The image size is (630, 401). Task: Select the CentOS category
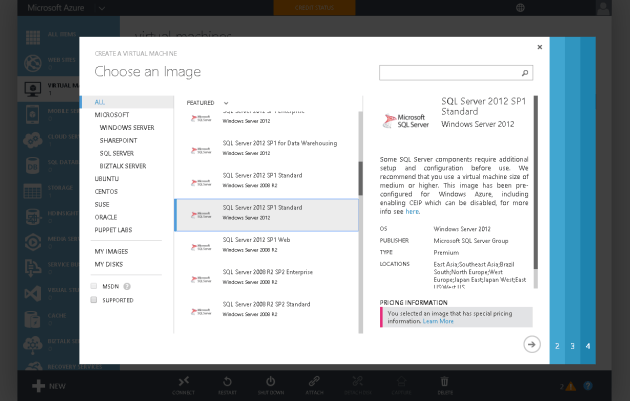click(x=106, y=192)
